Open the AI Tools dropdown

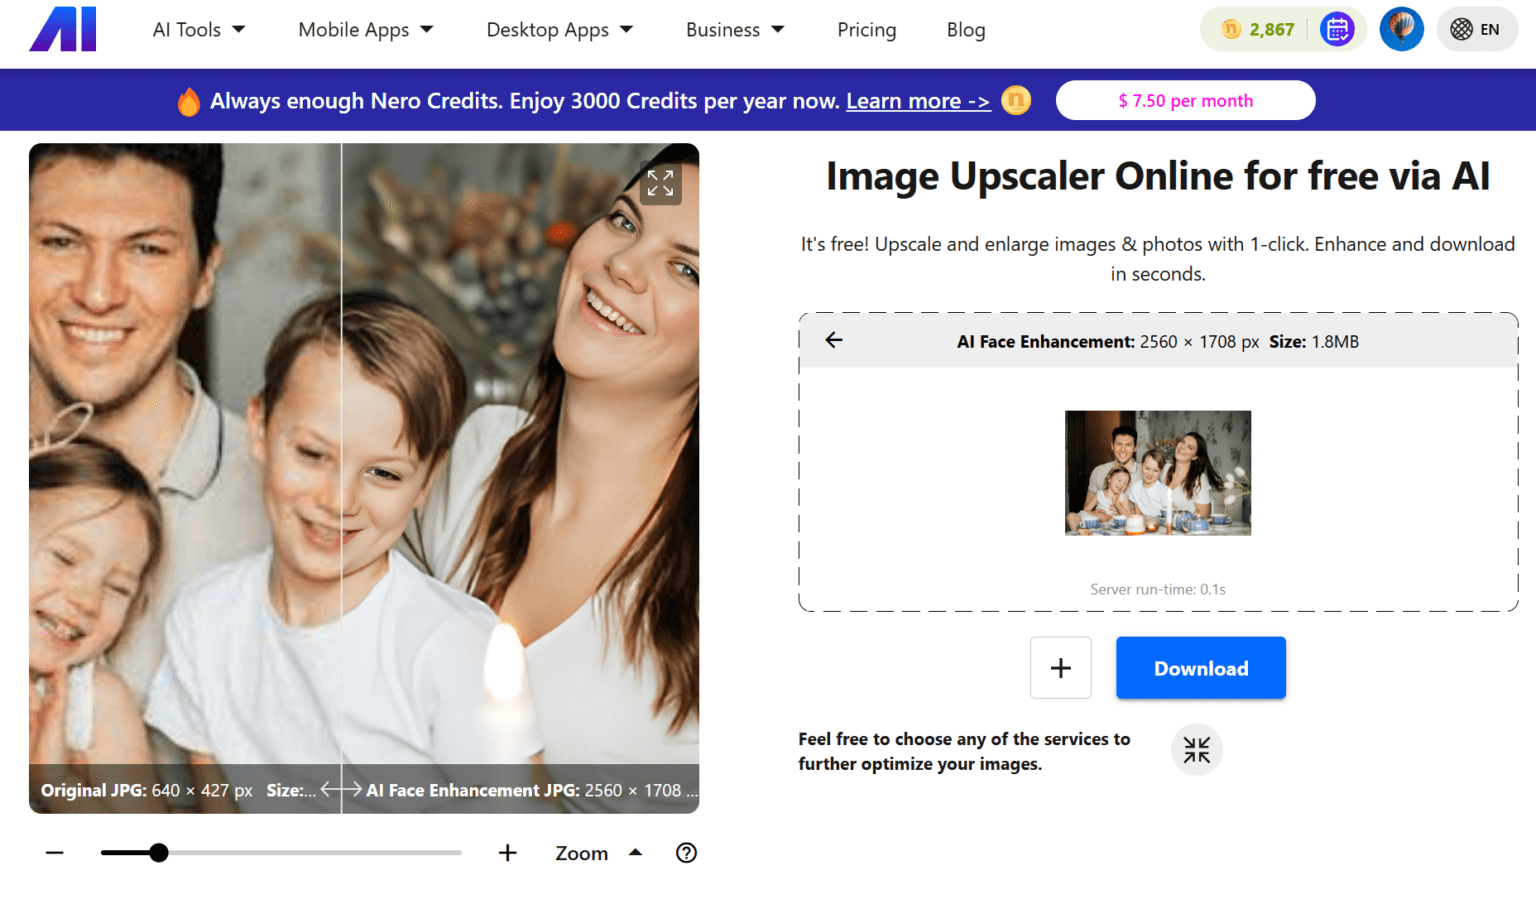198,29
